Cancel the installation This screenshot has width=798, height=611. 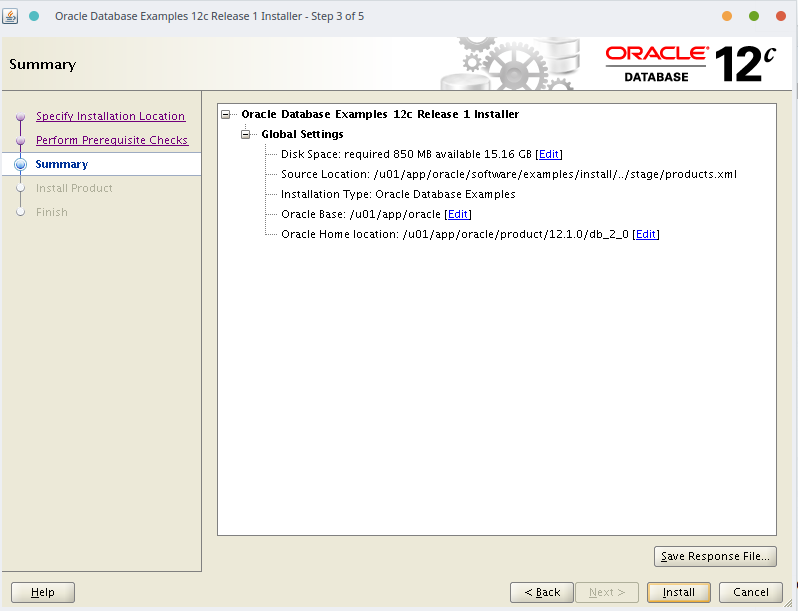click(751, 592)
